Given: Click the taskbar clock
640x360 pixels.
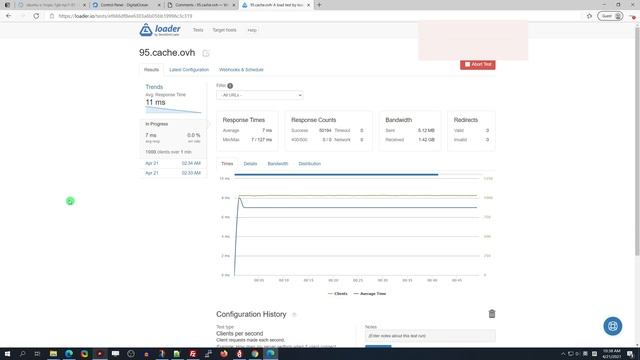Looking at the screenshot, I should coord(611,354).
